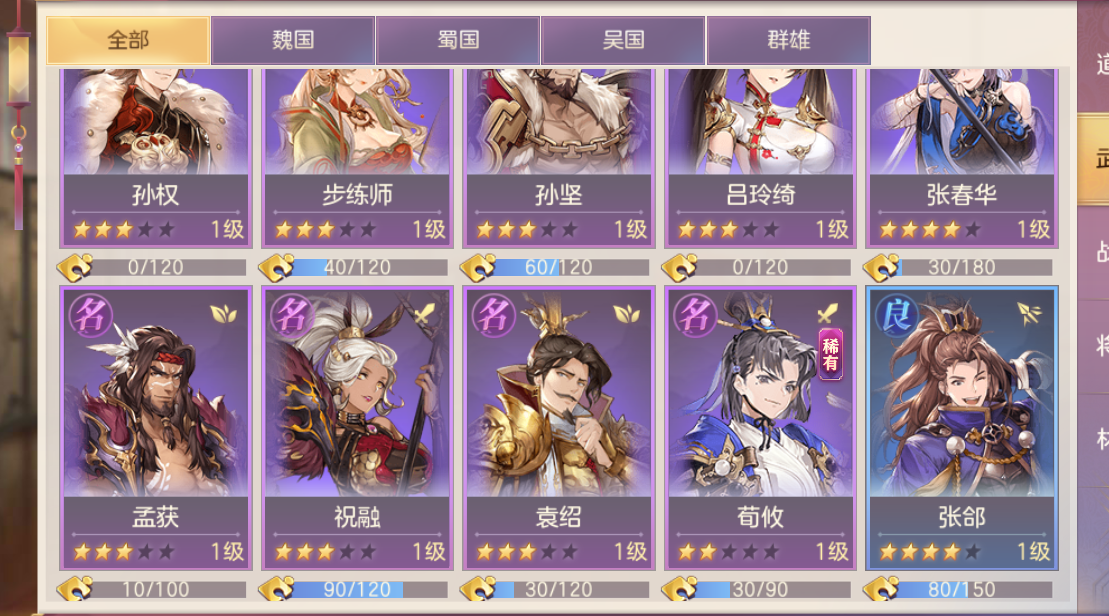Open the 蜀国 faction tab
Viewport: 1109px width, 616px height.
[x=458, y=40]
